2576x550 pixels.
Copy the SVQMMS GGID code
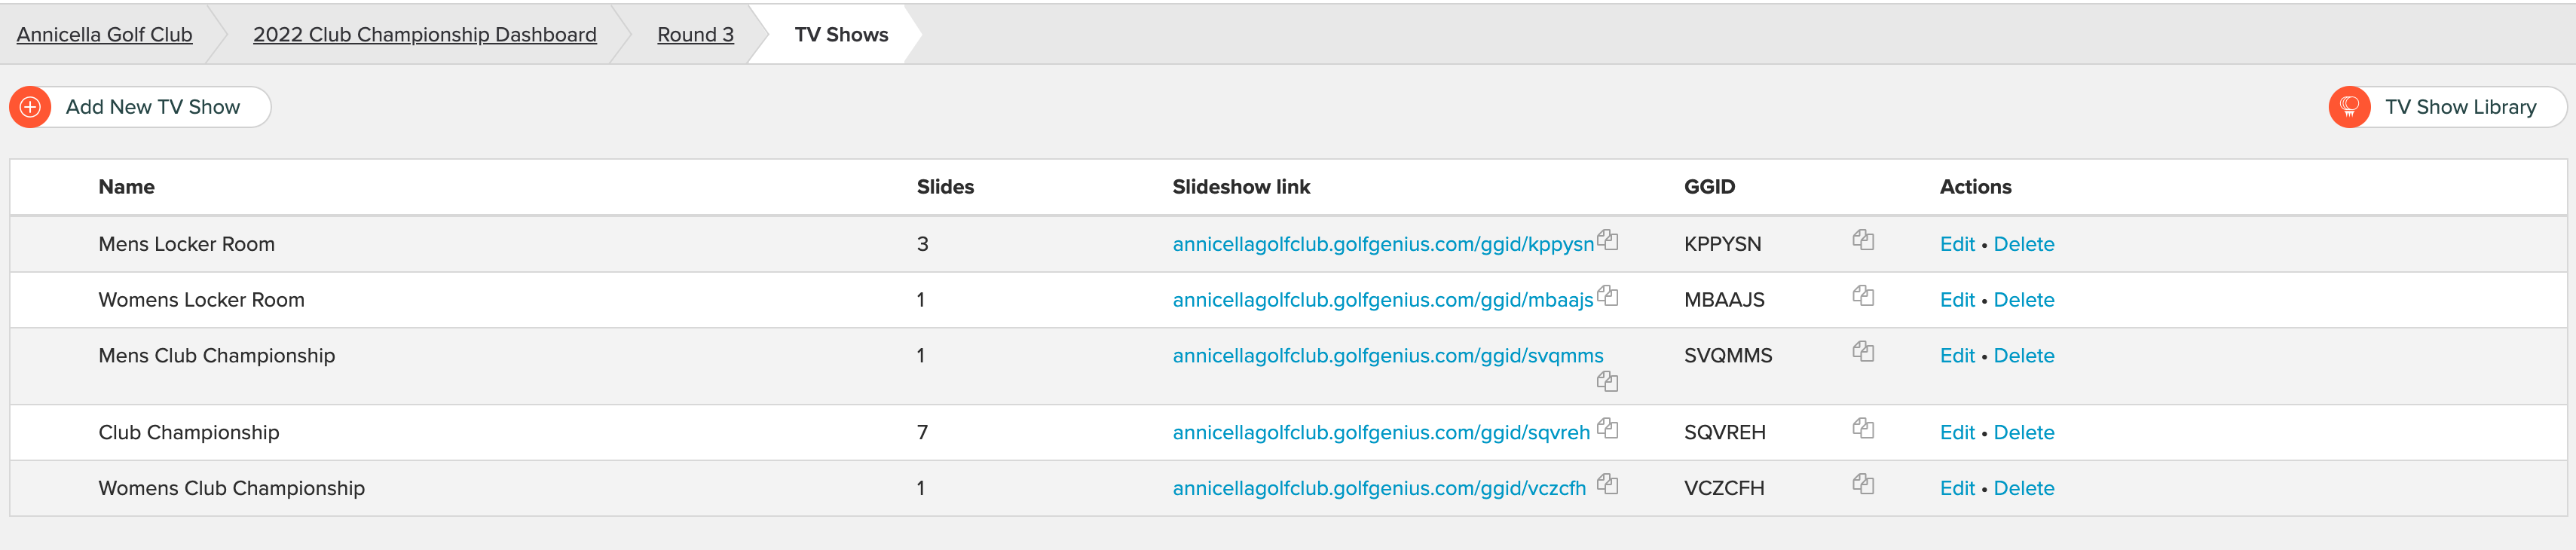tap(1862, 352)
